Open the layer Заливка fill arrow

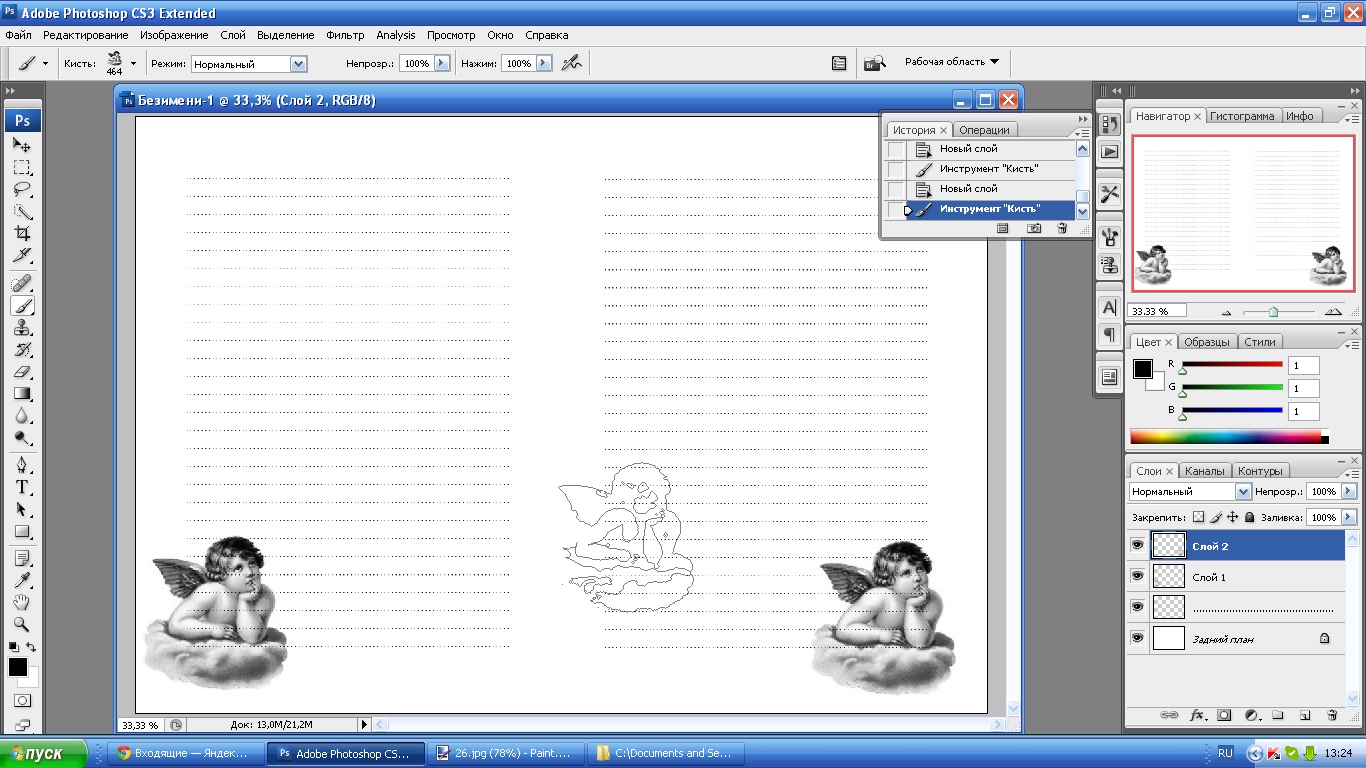tap(1350, 517)
